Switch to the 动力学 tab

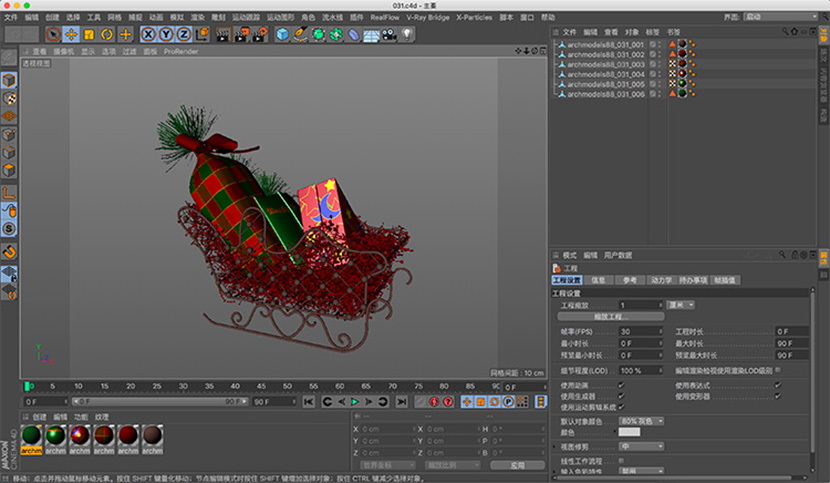661,280
